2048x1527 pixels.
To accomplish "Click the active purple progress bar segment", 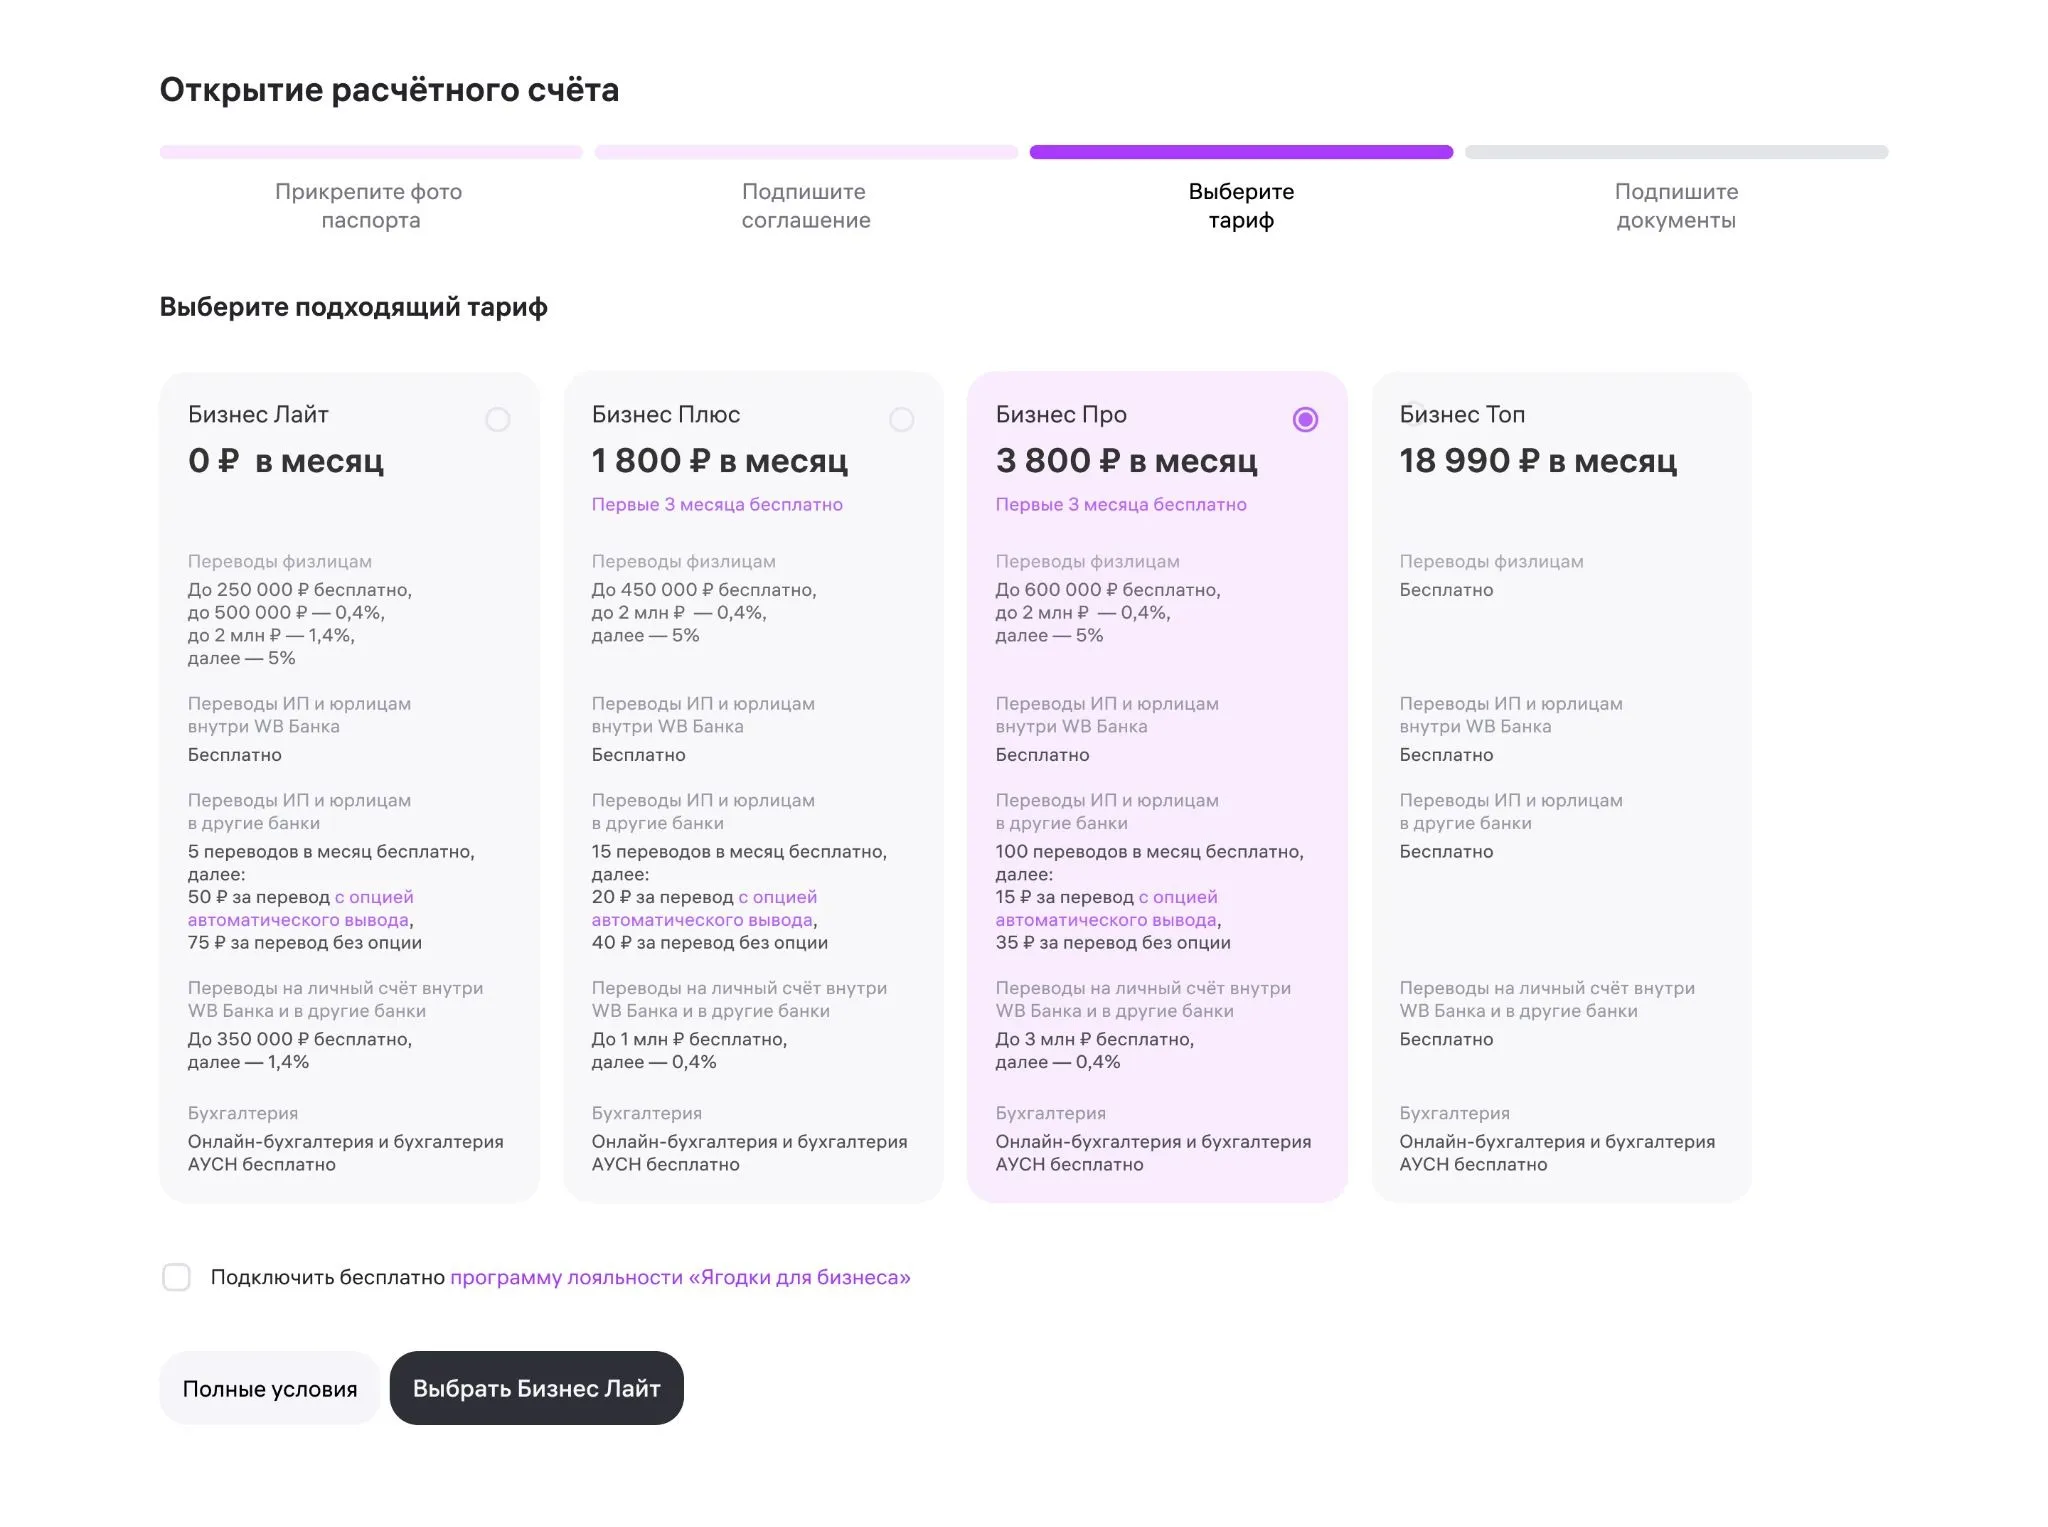I will pos(1241,152).
